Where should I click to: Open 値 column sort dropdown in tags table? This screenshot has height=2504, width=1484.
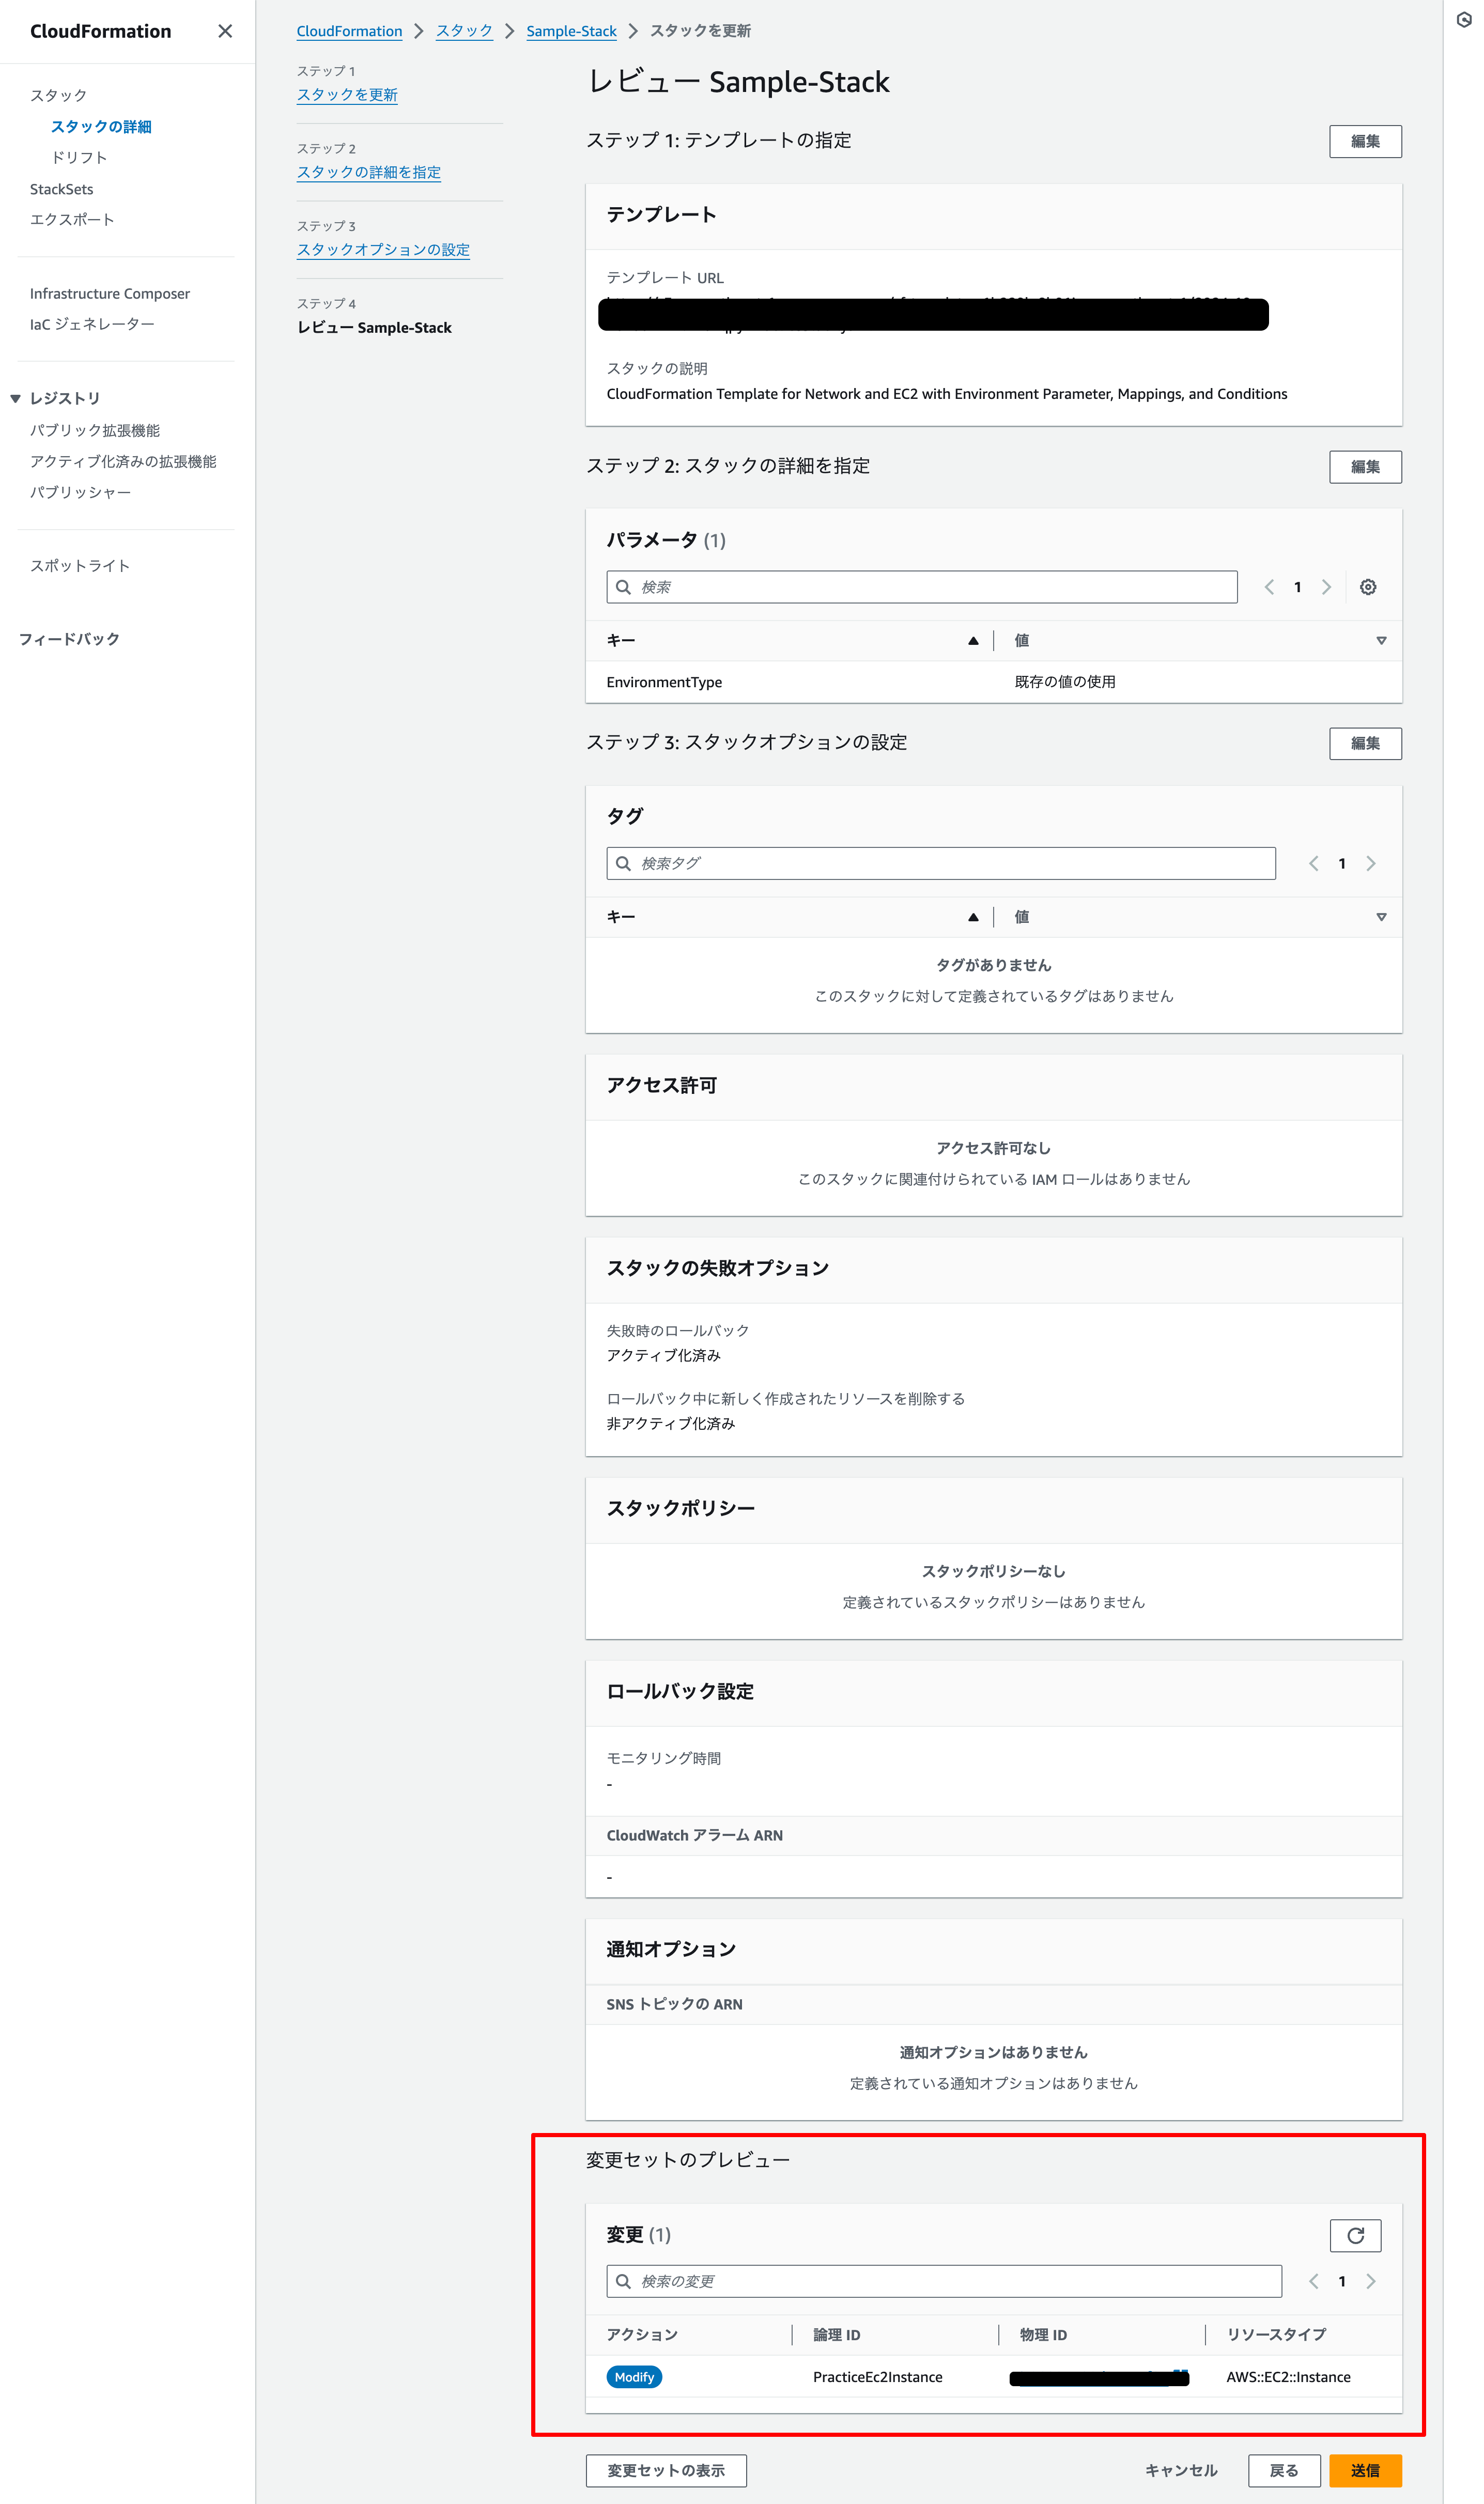[x=1382, y=916]
